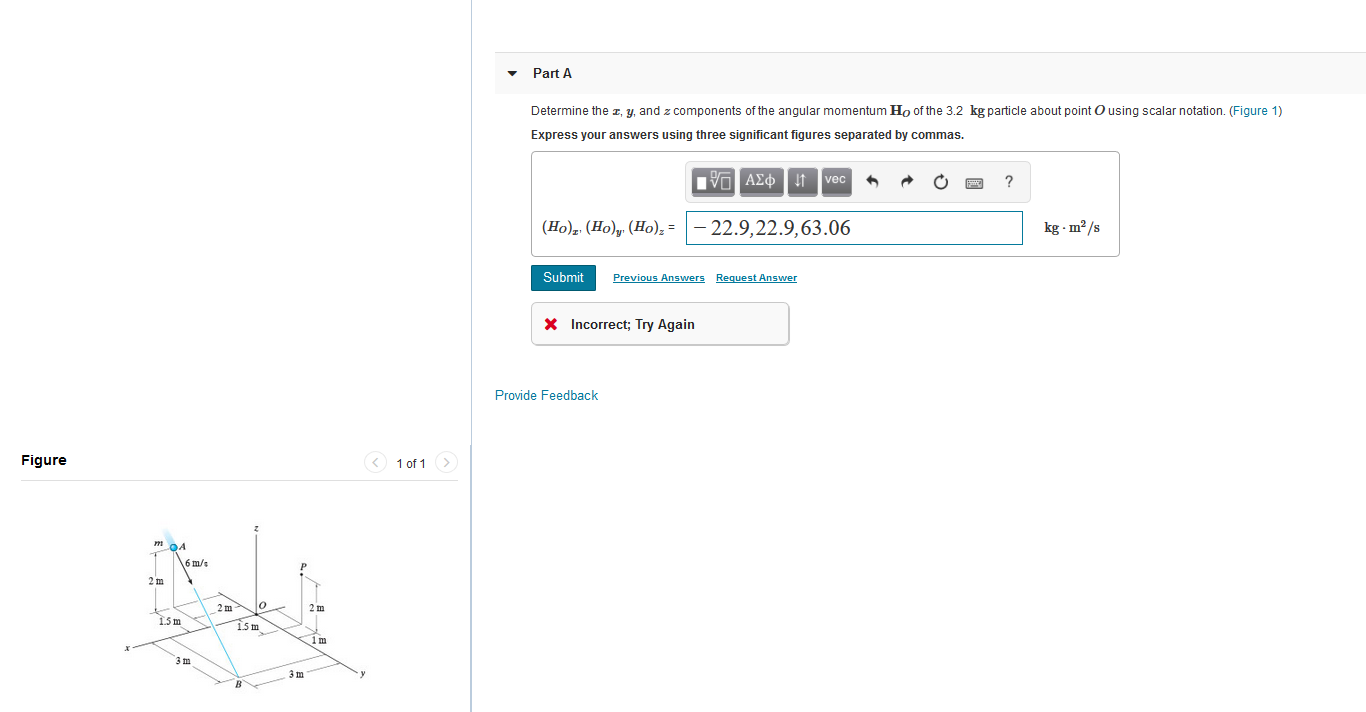Redo the answer edit
1366x712 pixels.
(x=906, y=181)
